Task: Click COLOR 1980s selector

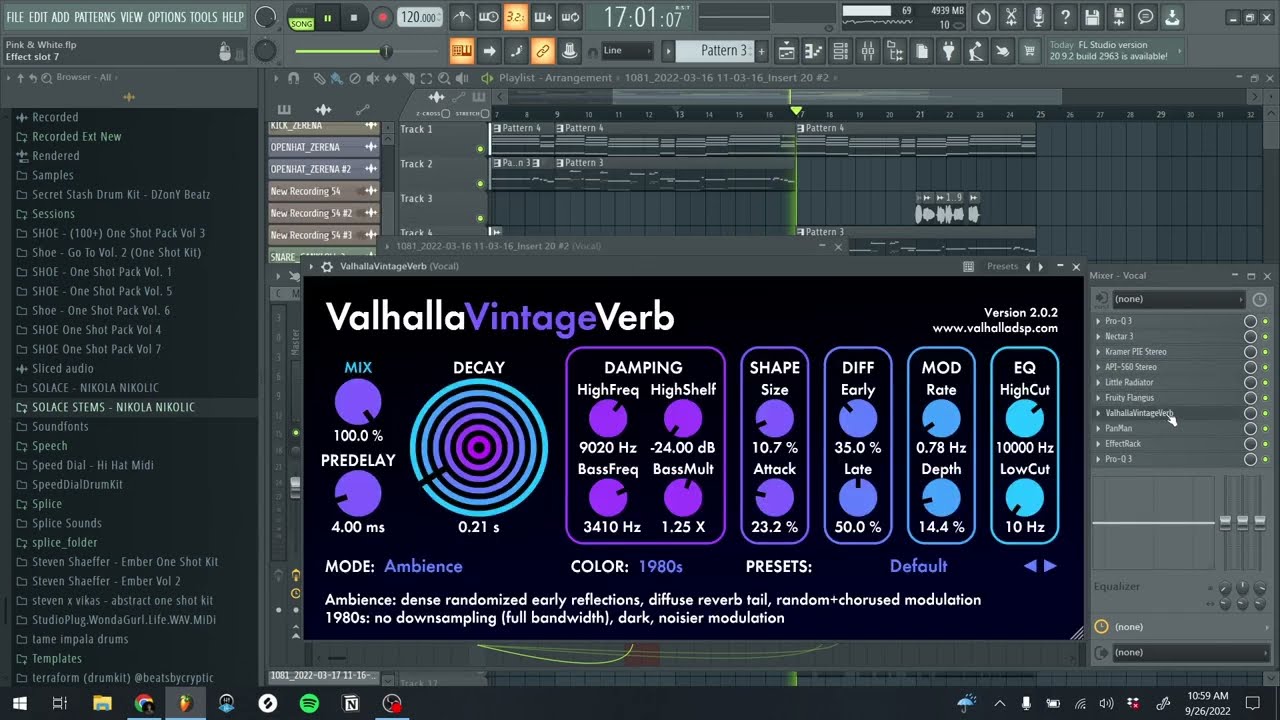Action: point(660,566)
